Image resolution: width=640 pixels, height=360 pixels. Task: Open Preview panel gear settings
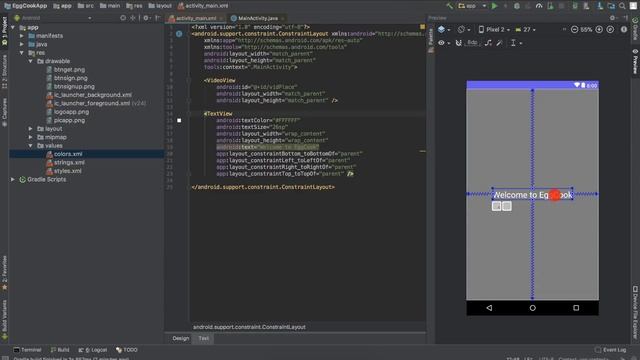(x=612, y=18)
